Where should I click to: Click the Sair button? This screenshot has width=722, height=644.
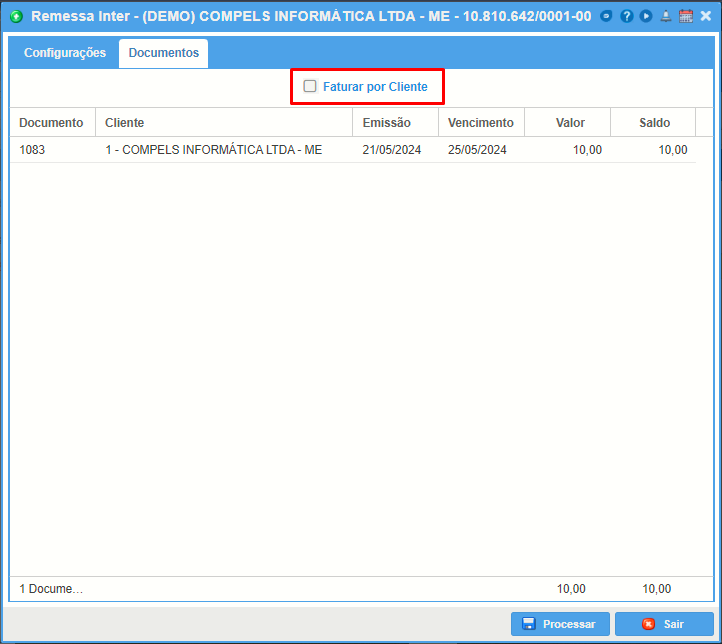pos(664,624)
